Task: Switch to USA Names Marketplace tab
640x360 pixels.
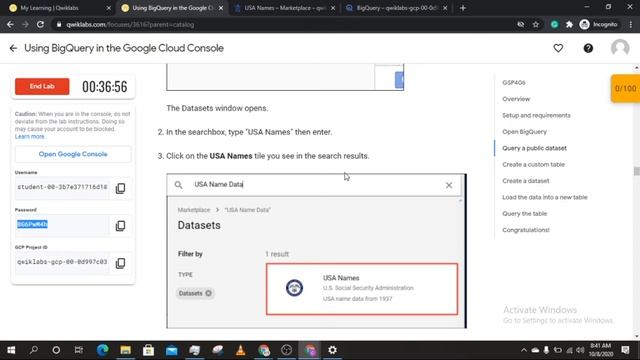Action: pos(284,8)
